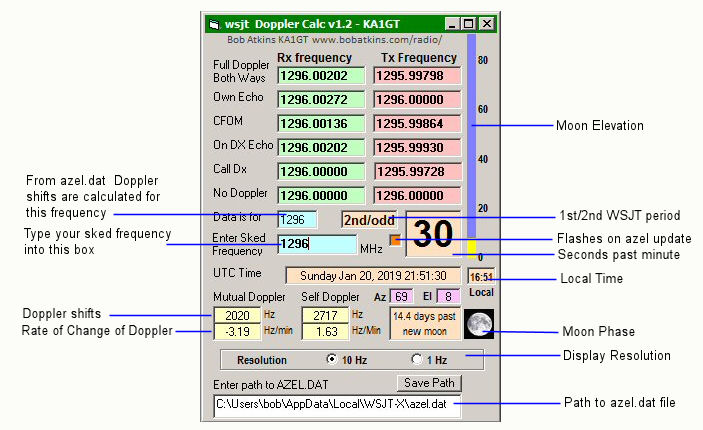Viewport: 703px width, 430px height.
Task: Click the Self Doppler value 2717
Action: pyautogui.click(x=325, y=315)
